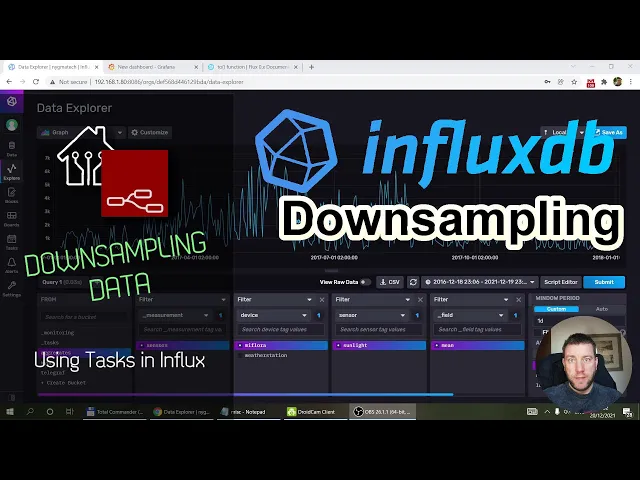Toggle the View Raw Data switch

(x=365, y=282)
